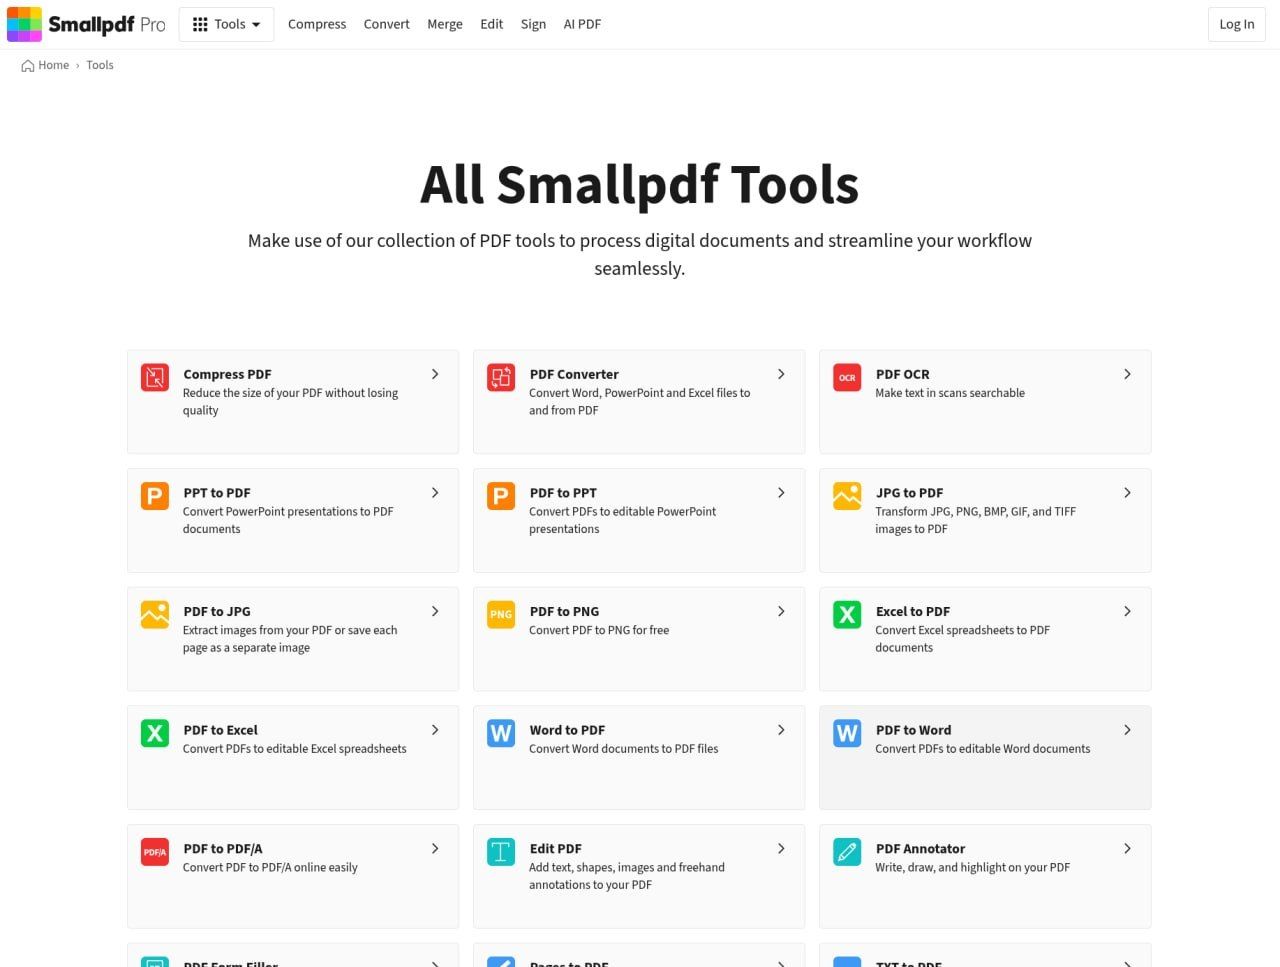
Task: Click the Word to PDF icon
Action: pyautogui.click(x=501, y=733)
